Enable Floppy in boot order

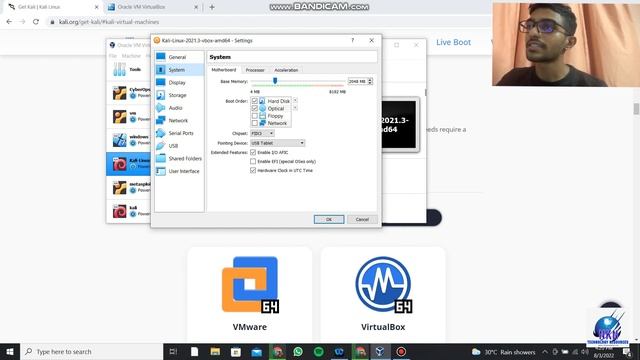[255, 116]
